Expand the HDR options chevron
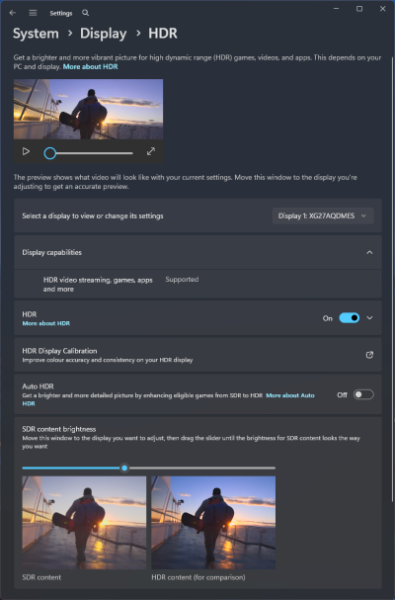The width and height of the screenshot is (395, 600). pyautogui.click(x=369, y=318)
